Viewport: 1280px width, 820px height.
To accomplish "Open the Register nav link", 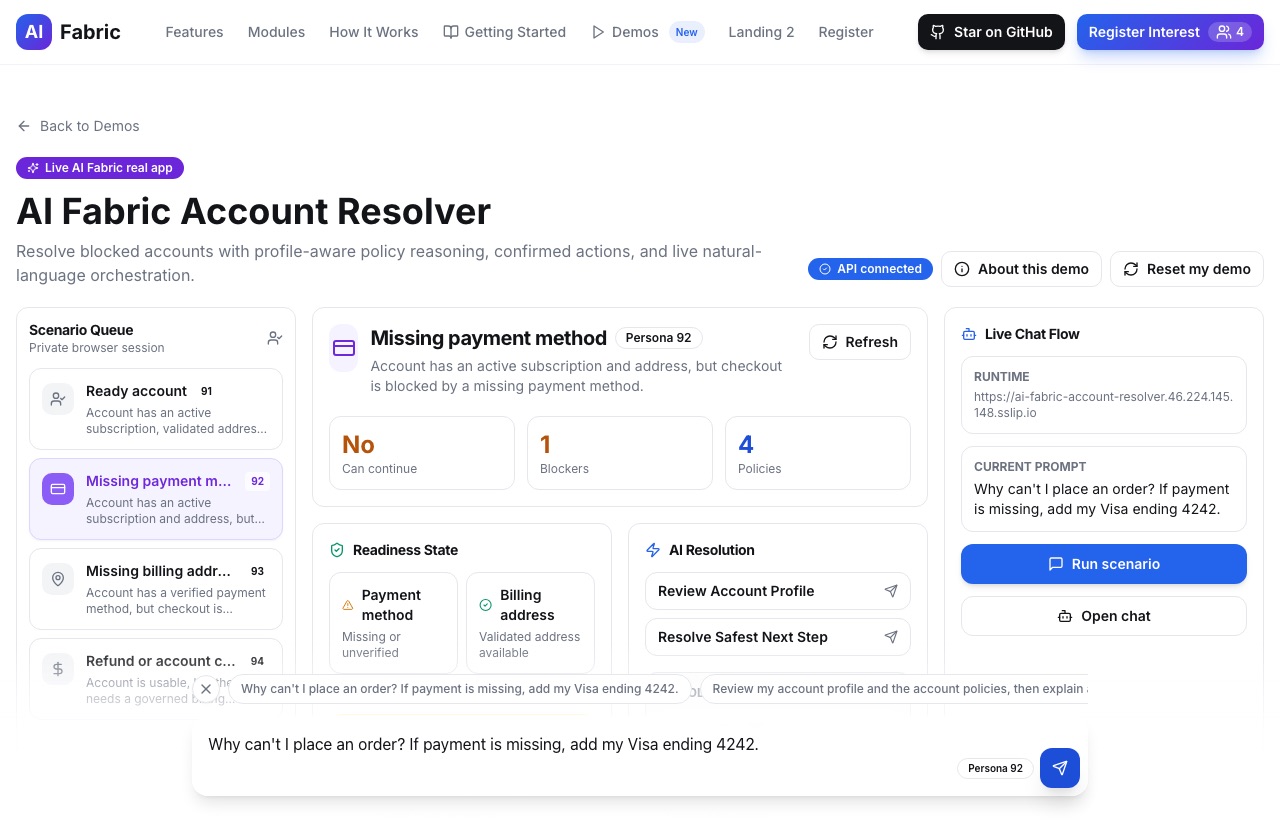I will click(846, 32).
